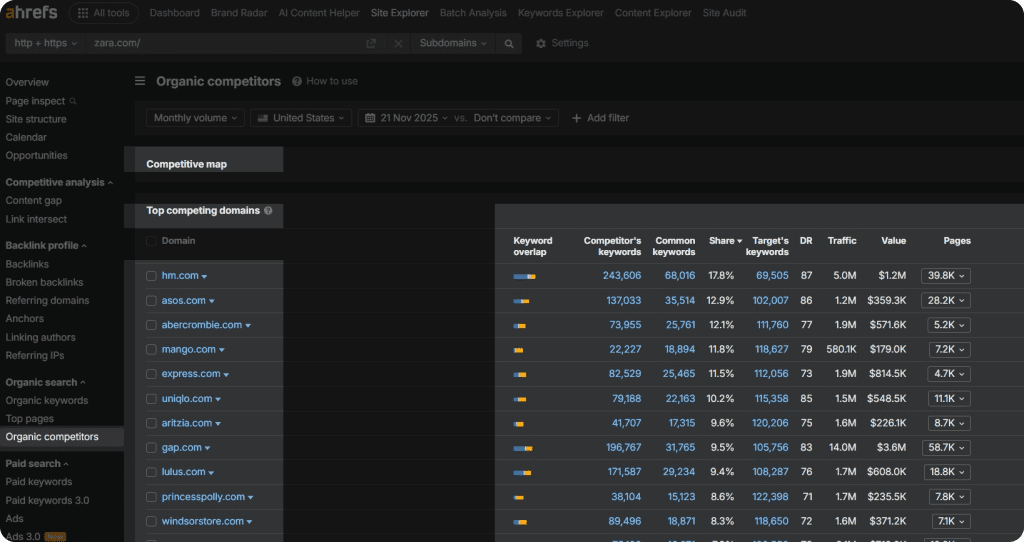Click the United States flag icon
The height and width of the screenshot is (542, 1024).
pos(263,118)
